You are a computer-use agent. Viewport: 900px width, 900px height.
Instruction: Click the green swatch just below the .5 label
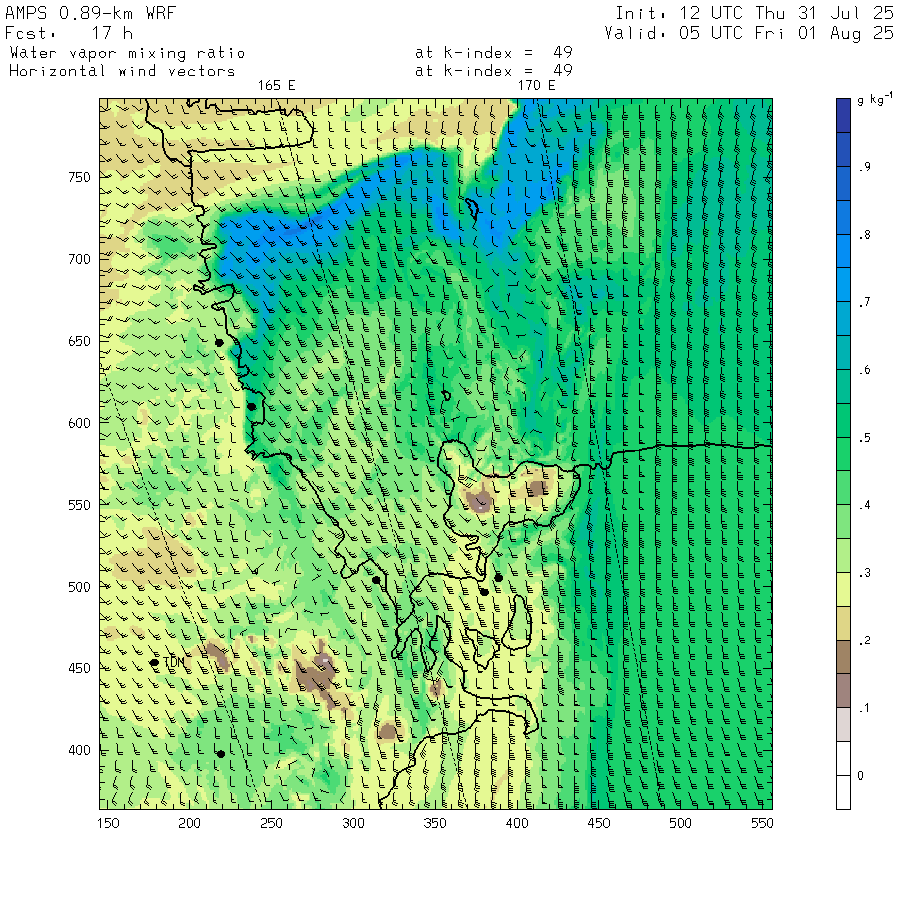point(843,454)
